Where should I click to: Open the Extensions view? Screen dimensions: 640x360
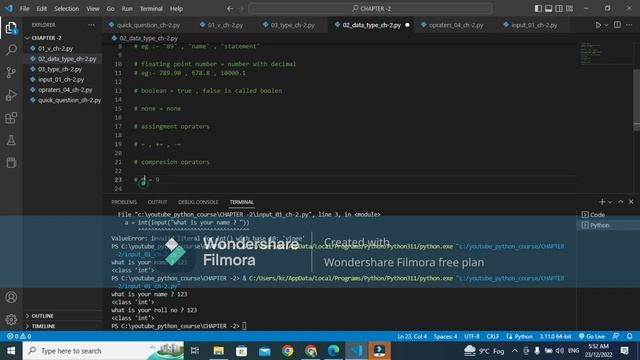point(11,118)
